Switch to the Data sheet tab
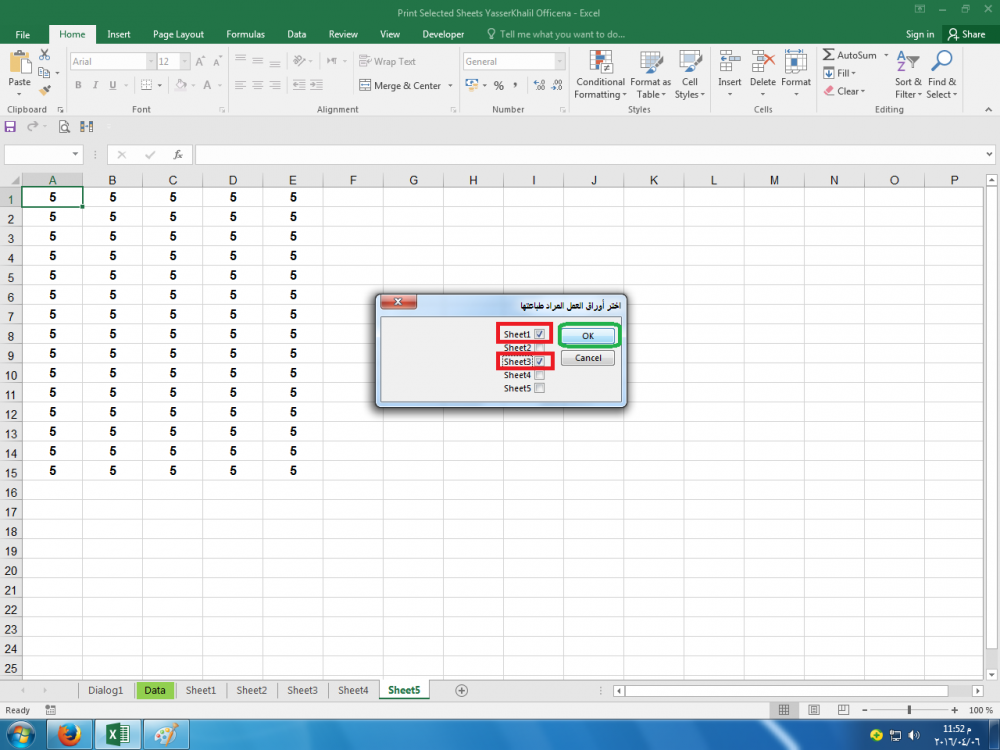1000x750 pixels. 155,691
